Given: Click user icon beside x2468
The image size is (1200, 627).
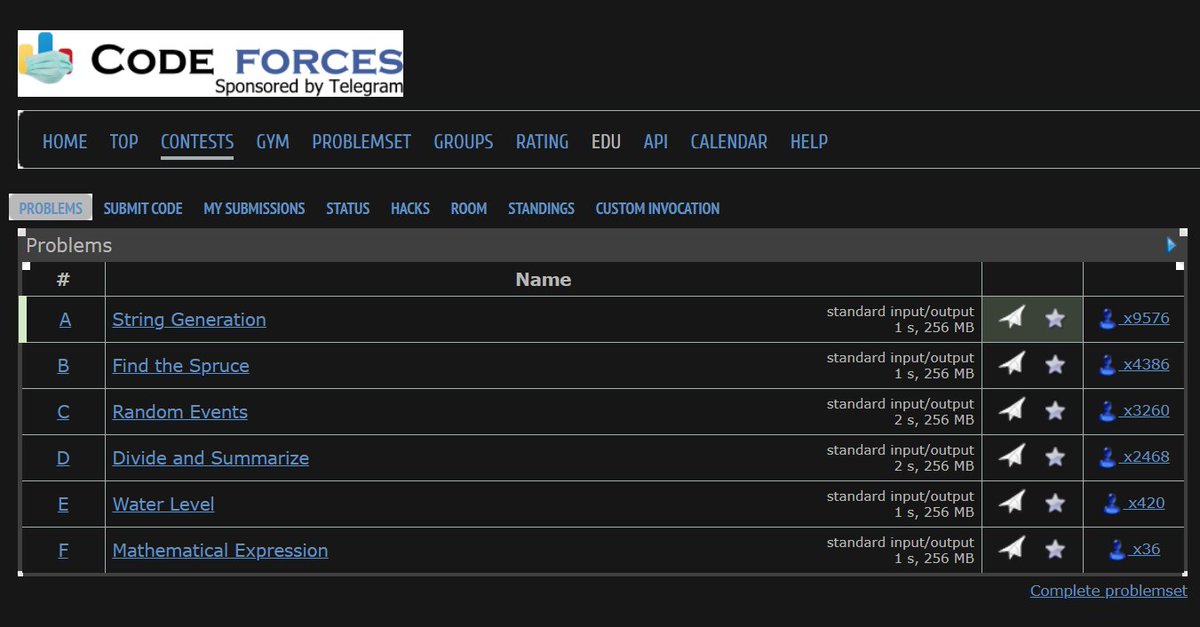Looking at the screenshot, I should coord(1107,457).
